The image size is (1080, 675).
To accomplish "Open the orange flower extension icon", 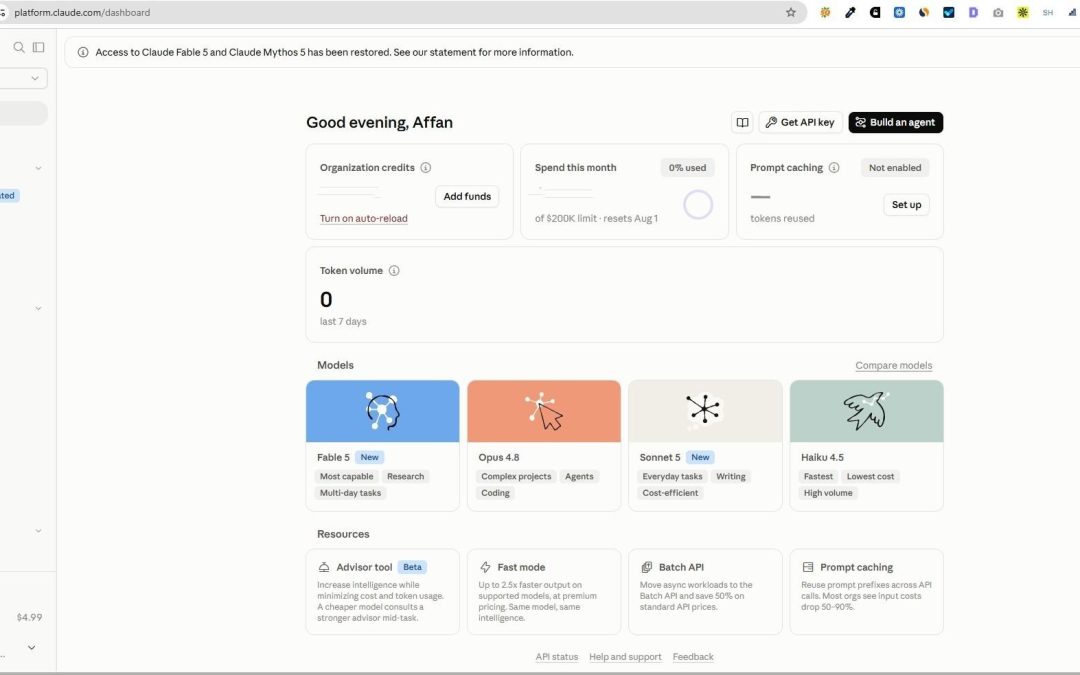I will [x=825, y=12].
